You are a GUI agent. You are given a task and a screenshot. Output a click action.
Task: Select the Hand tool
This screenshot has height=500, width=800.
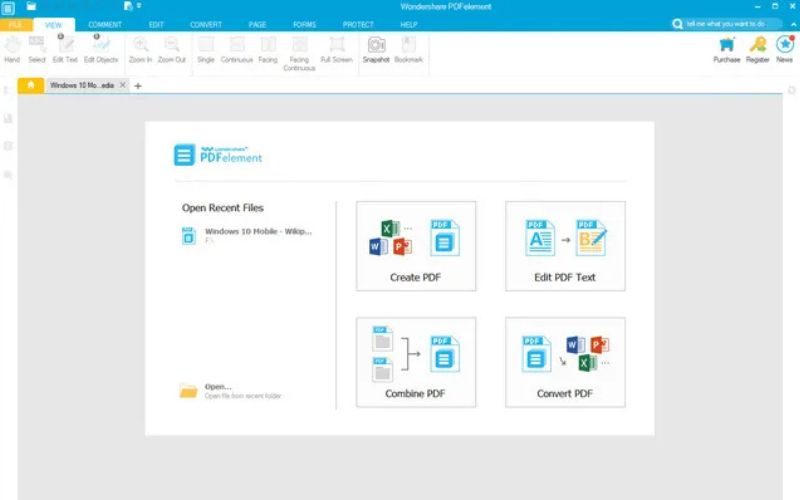click(12, 50)
